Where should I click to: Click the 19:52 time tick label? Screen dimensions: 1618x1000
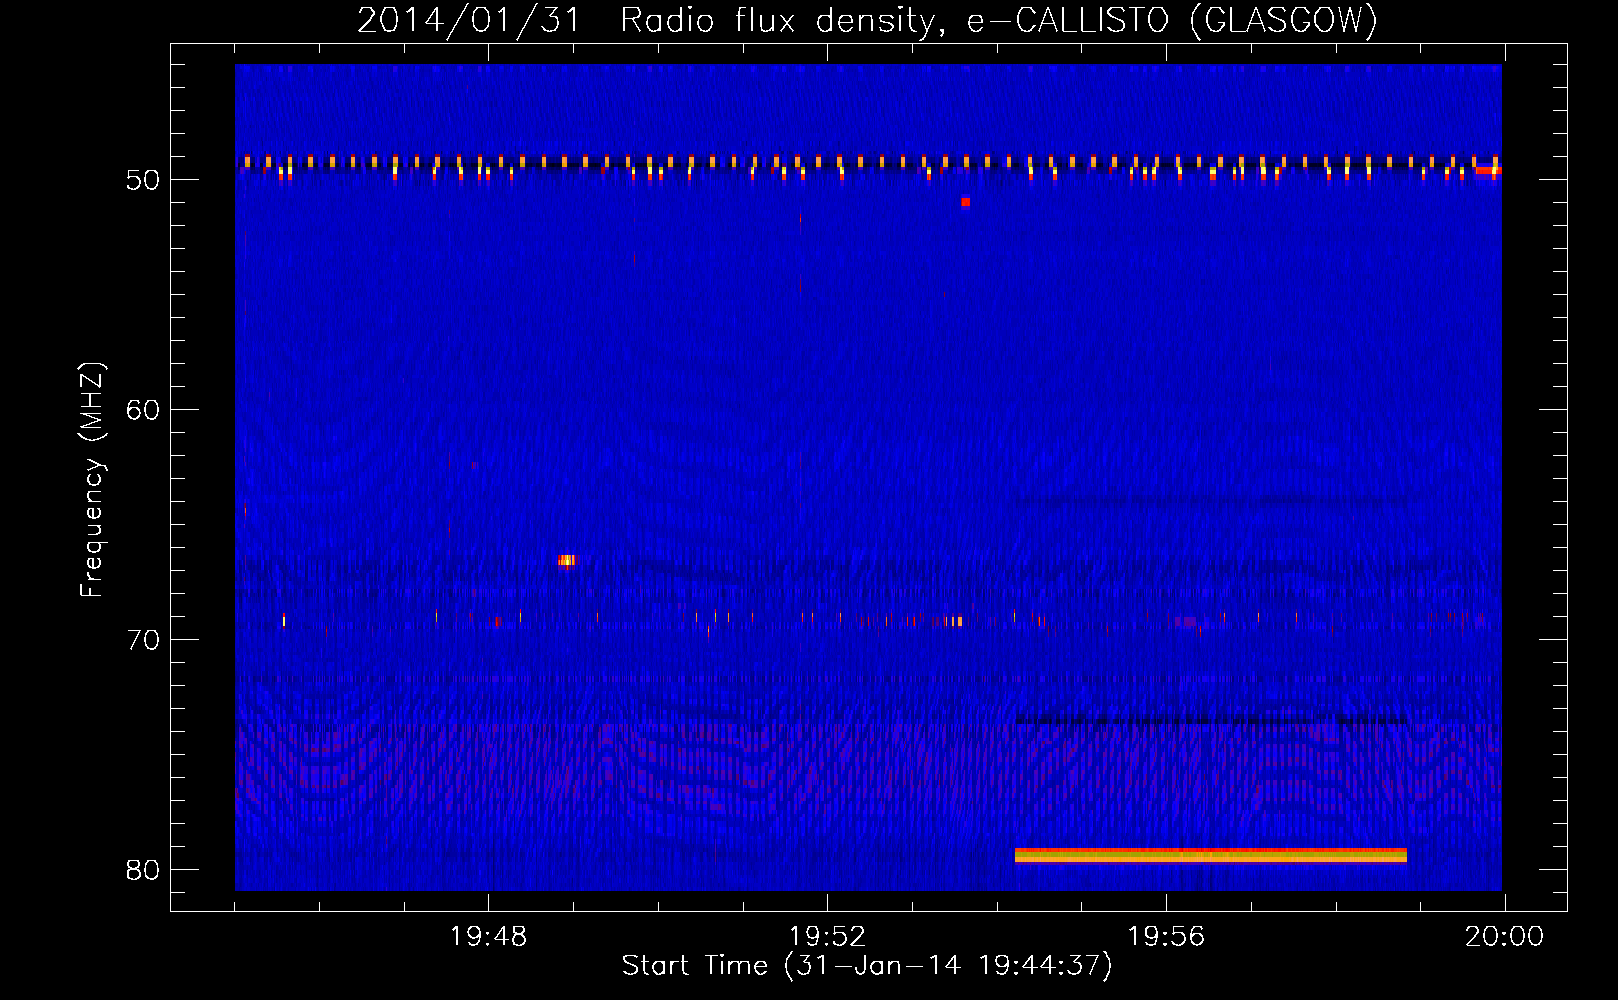827,936
